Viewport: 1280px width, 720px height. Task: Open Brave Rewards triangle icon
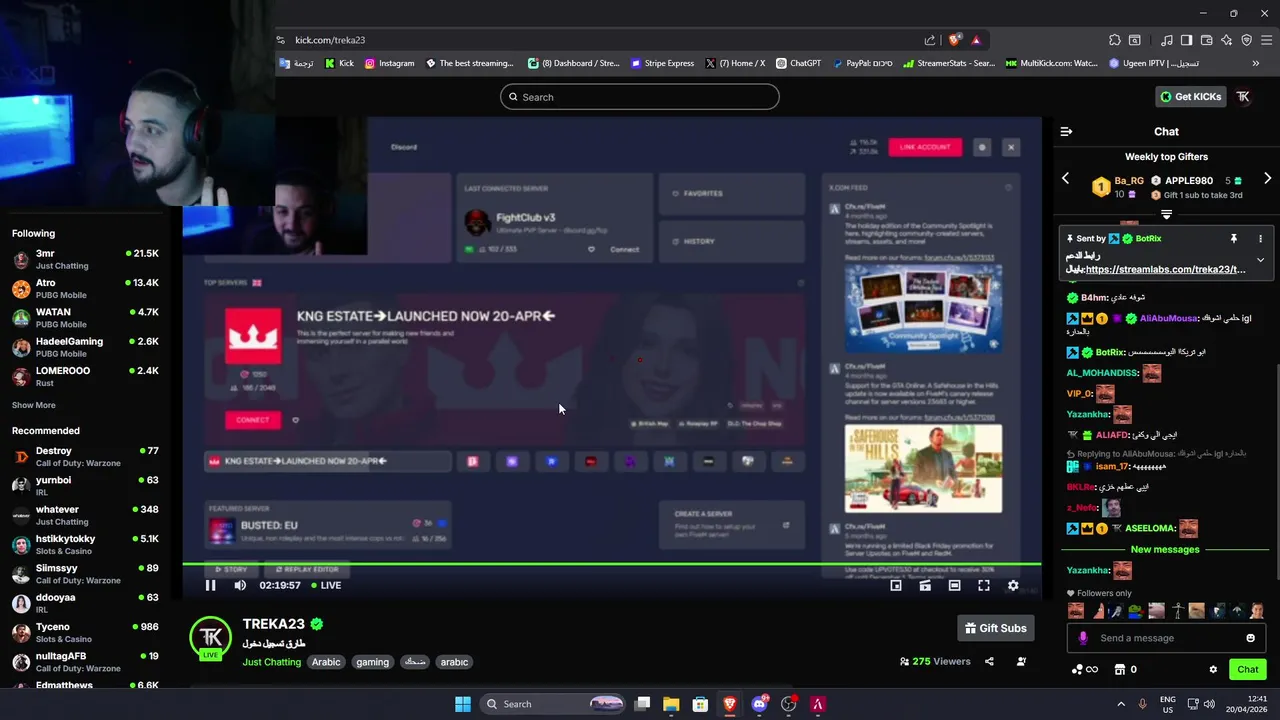point(976,40)
